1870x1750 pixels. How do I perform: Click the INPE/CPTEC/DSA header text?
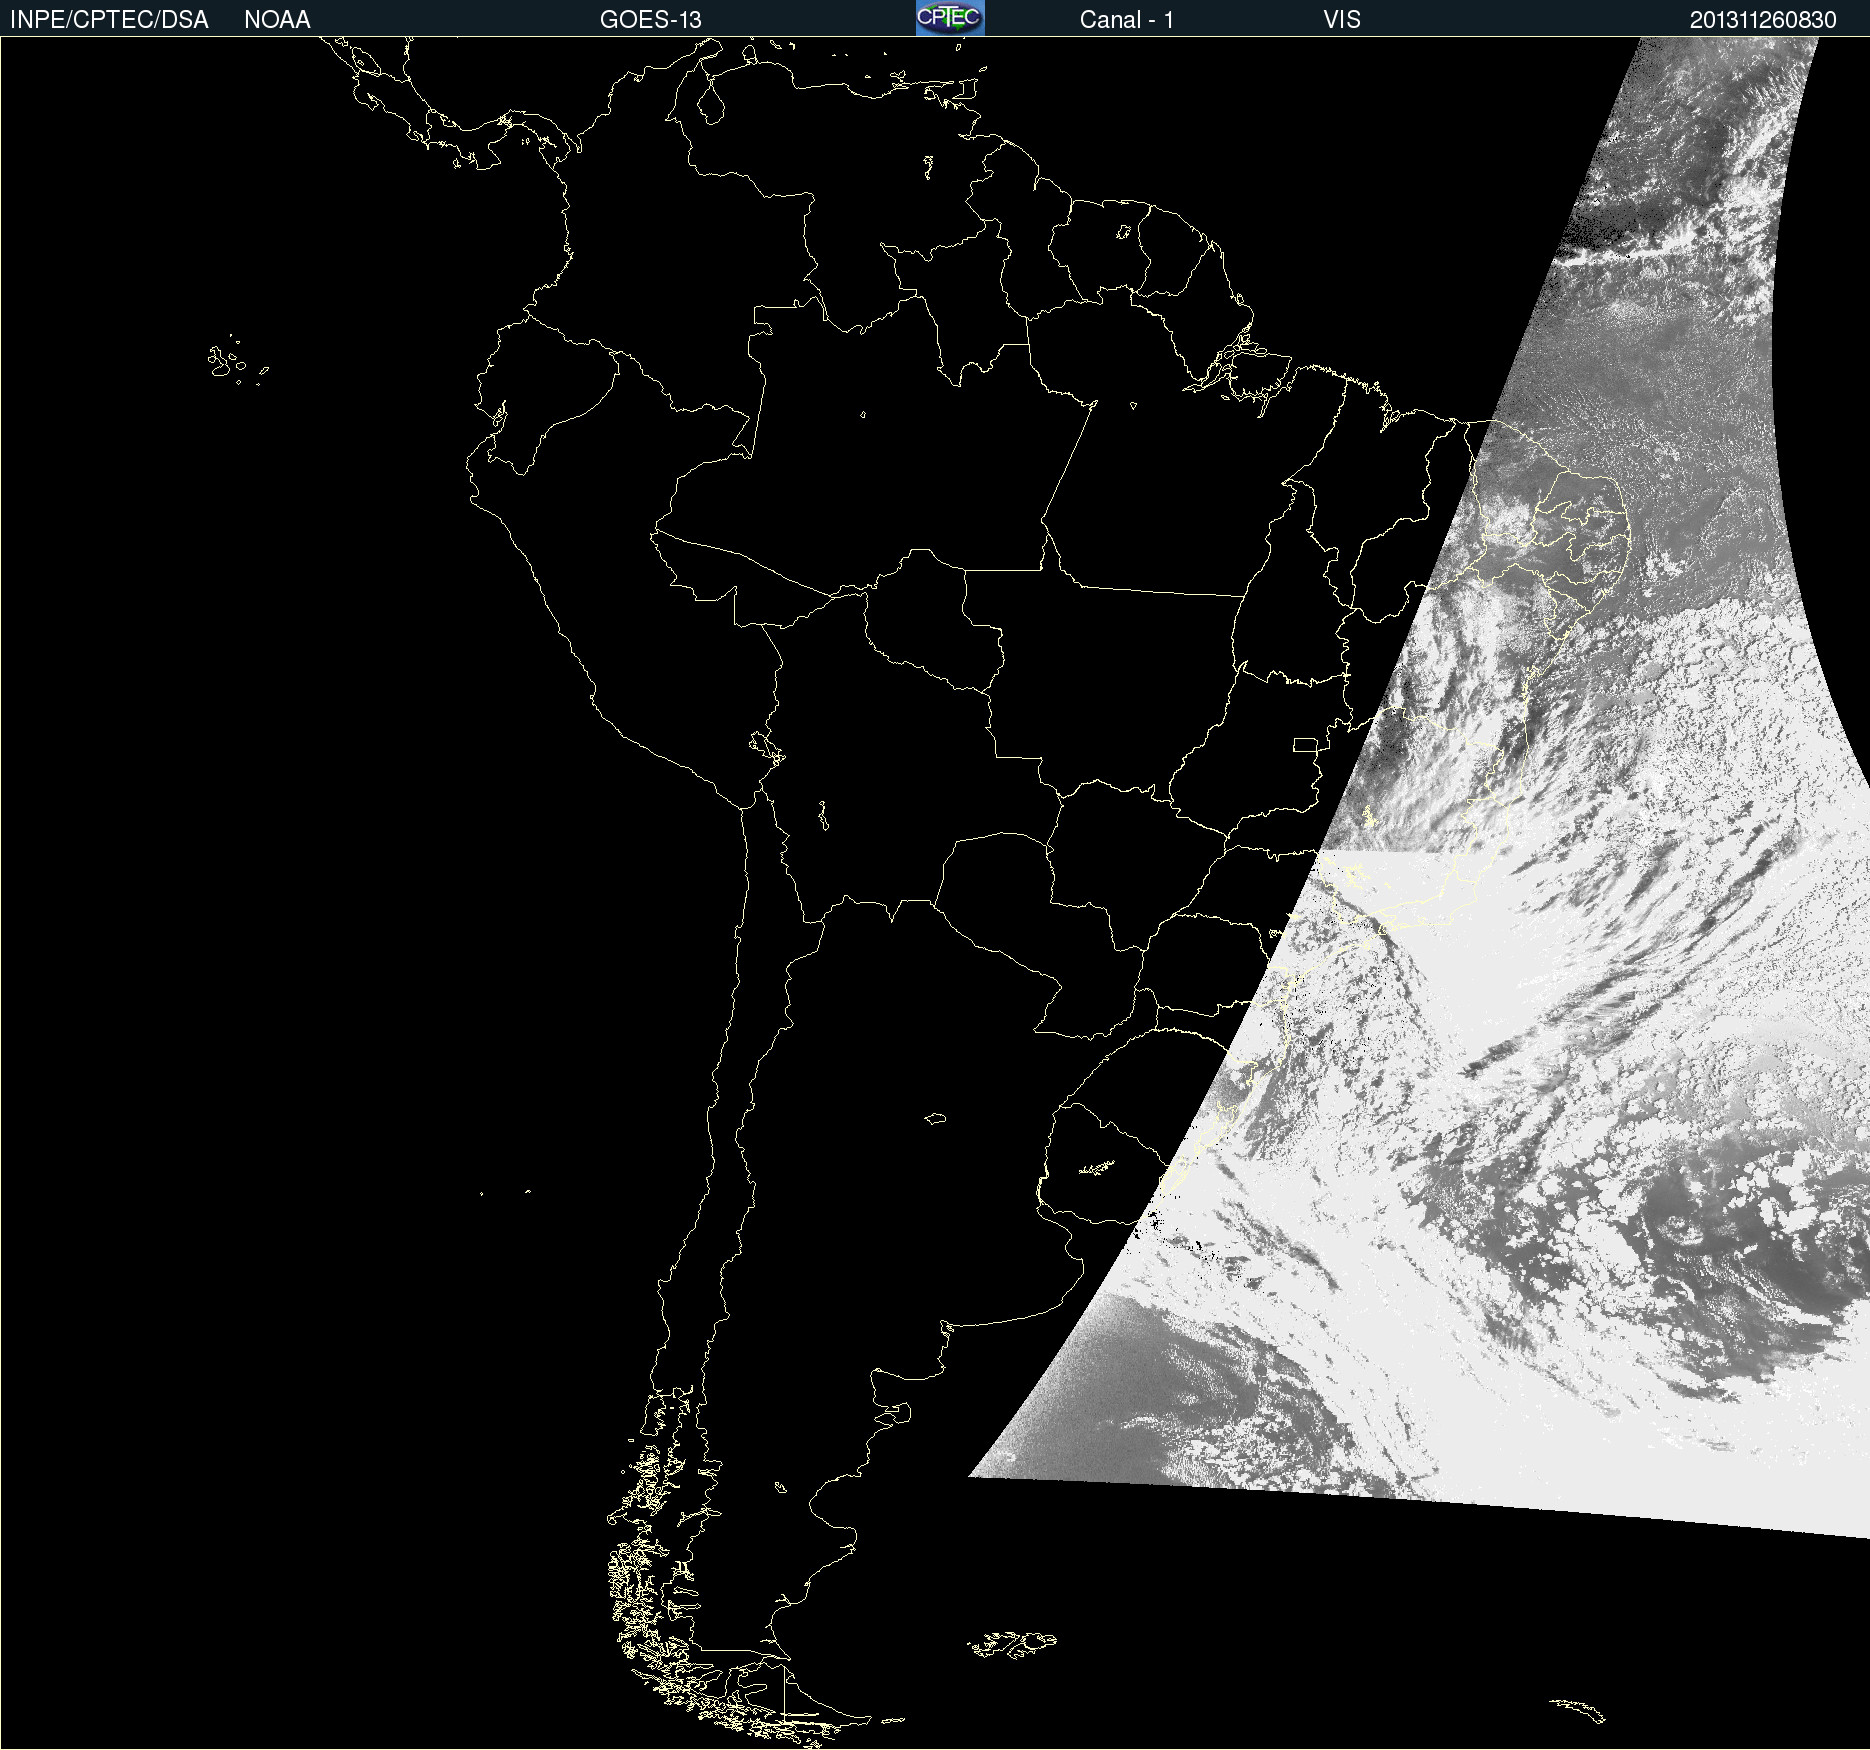click(x=109, y=20)
